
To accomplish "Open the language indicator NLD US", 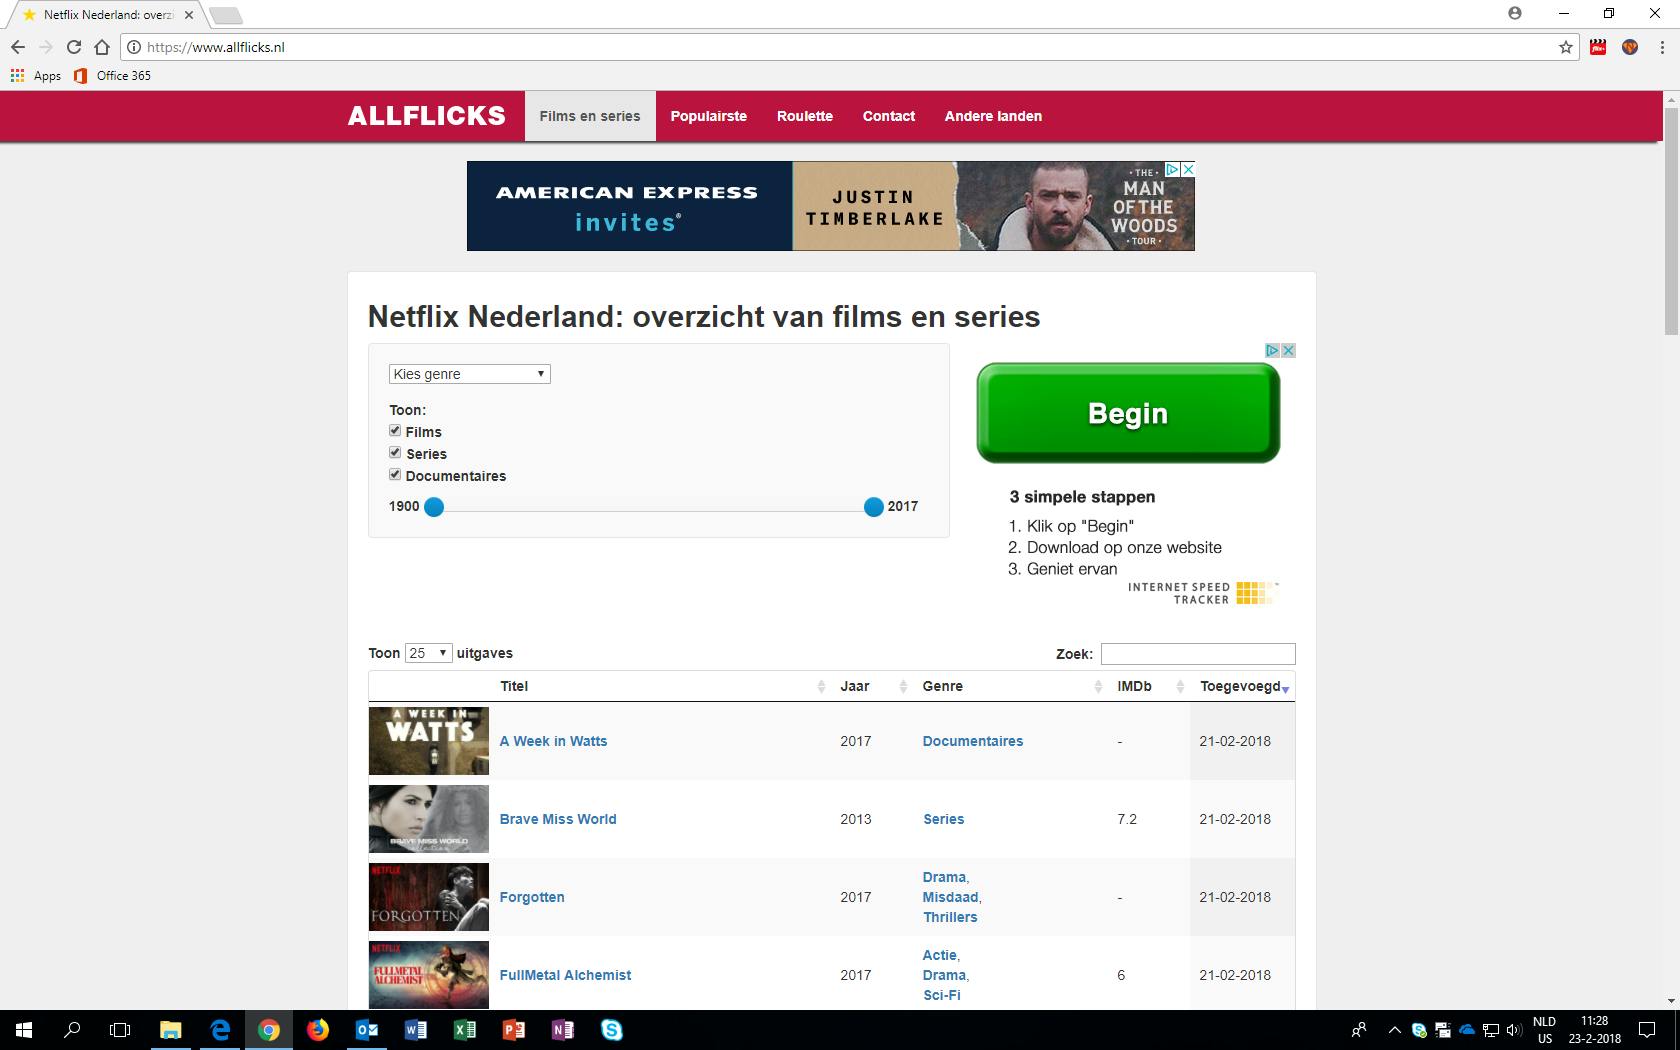I will click(1544, 1030).
